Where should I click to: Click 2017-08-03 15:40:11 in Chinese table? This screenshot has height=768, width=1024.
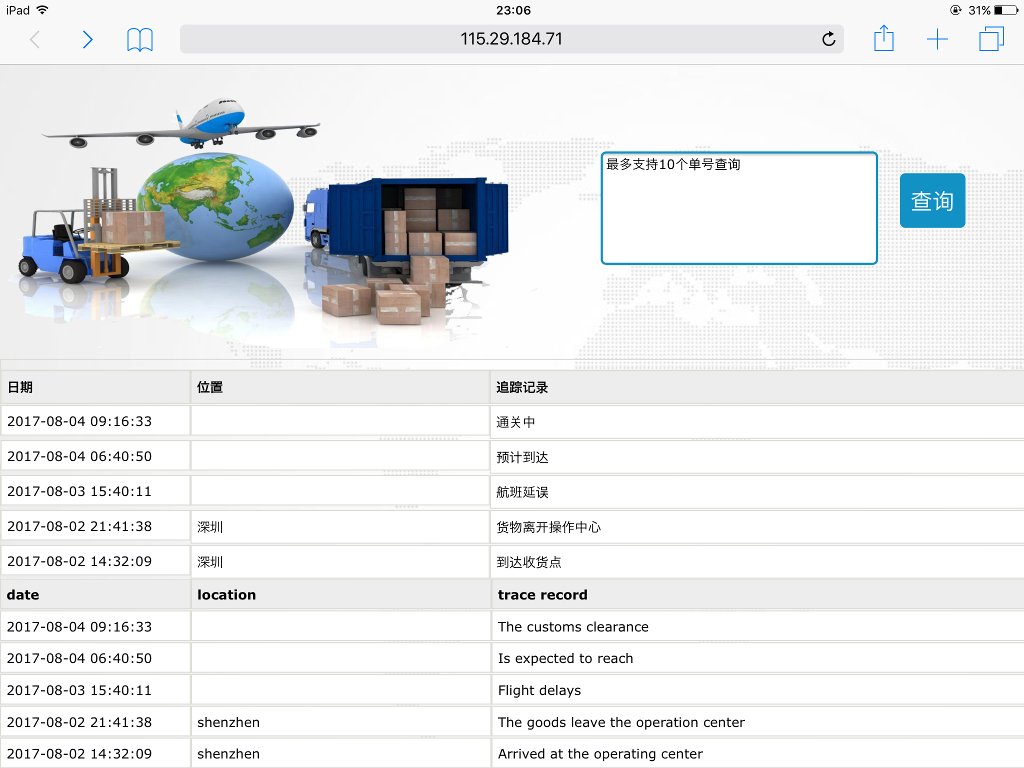79,491
